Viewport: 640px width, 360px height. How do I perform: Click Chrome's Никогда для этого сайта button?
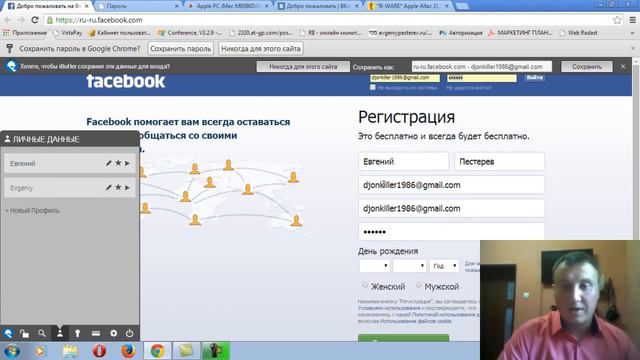coord(261,49)
